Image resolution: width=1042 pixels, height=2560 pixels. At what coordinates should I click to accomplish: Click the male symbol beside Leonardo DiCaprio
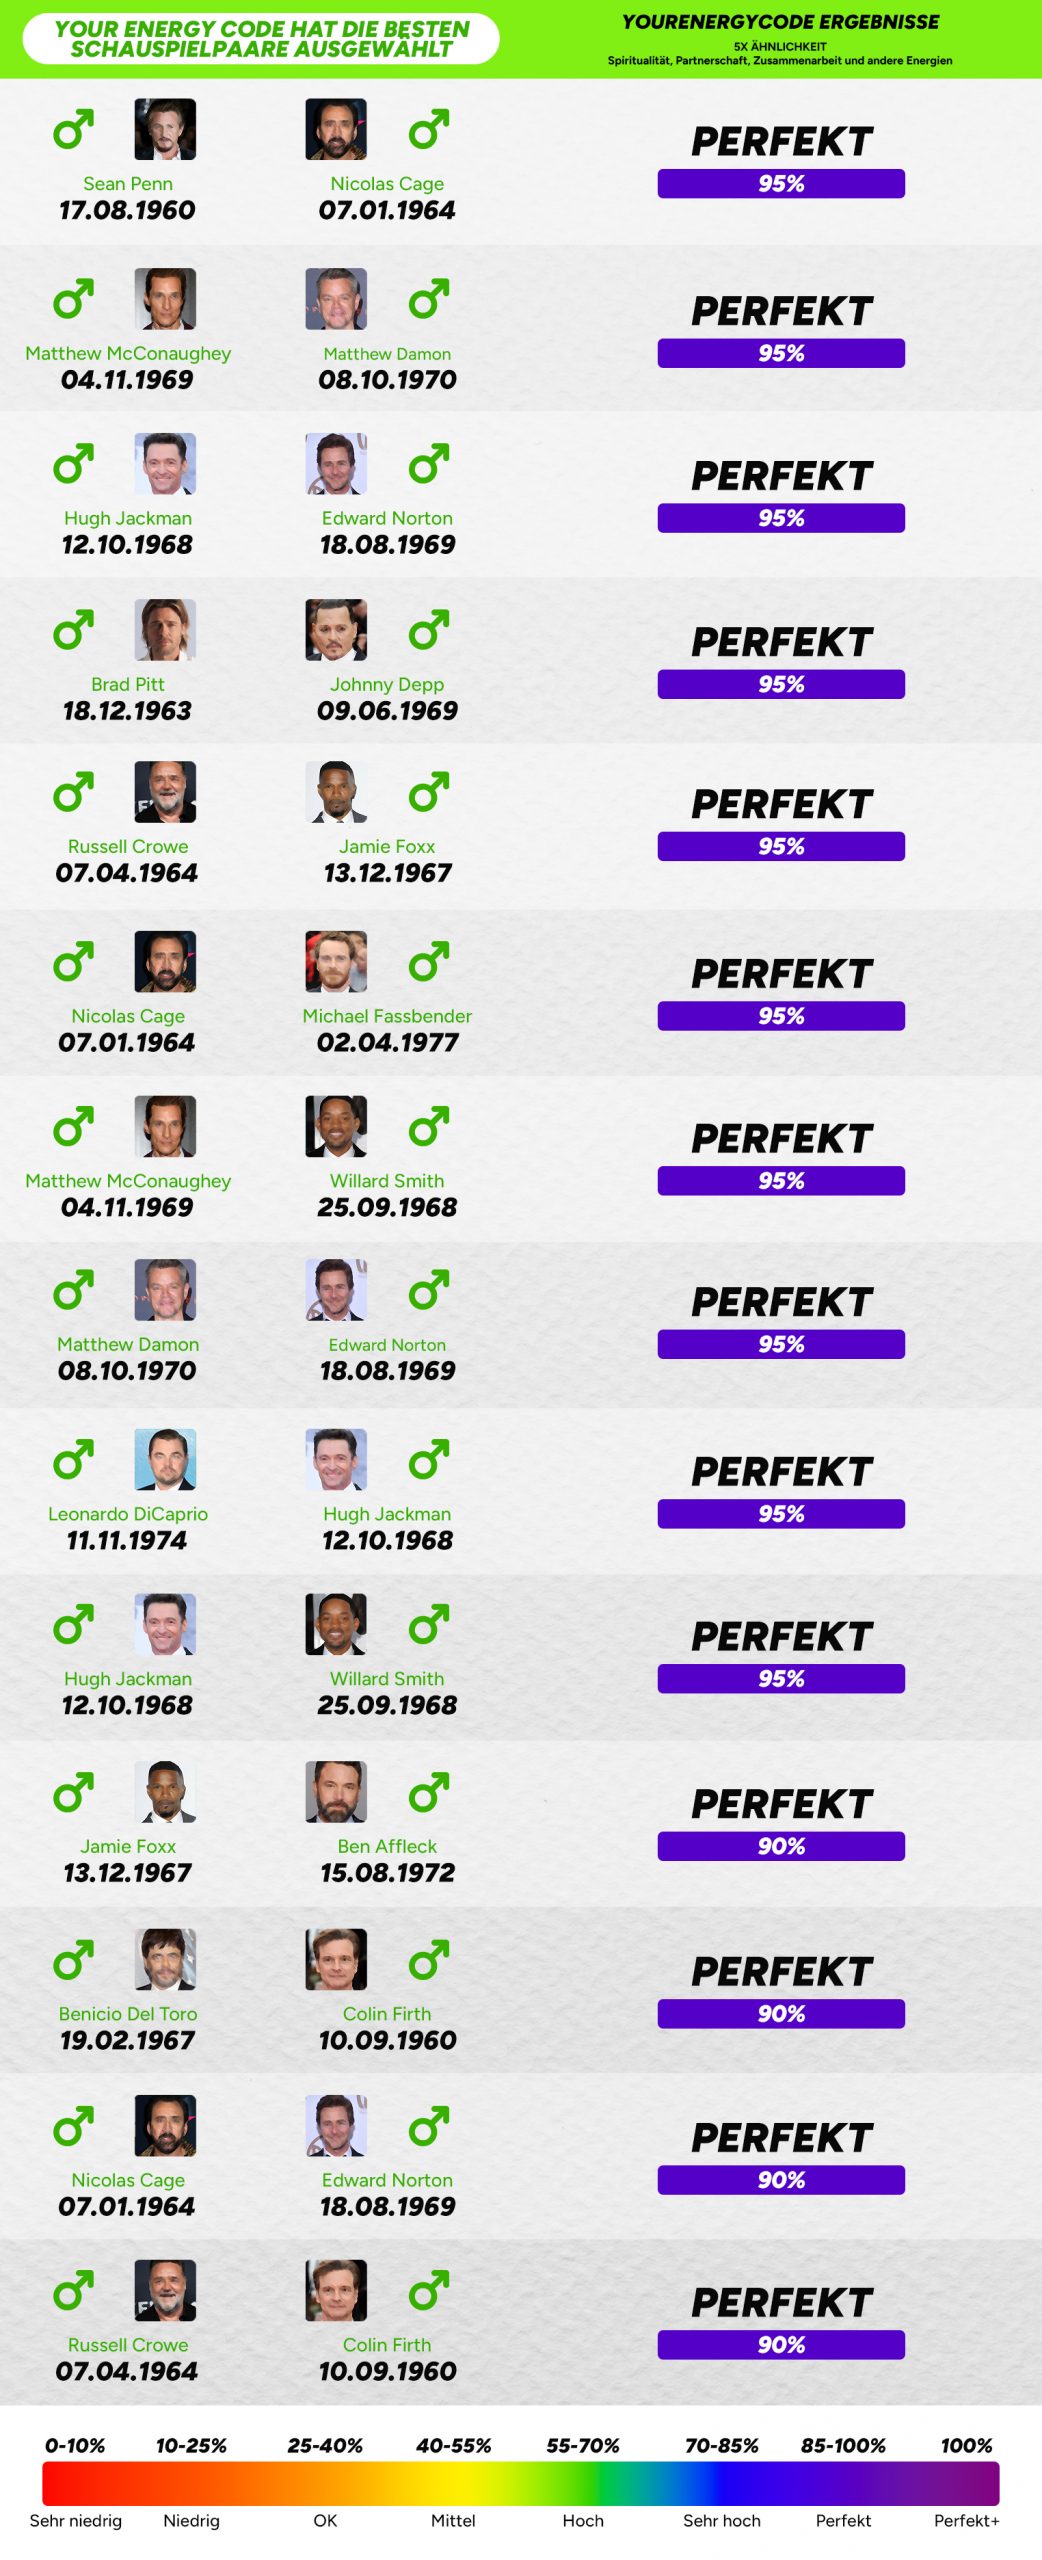[x=73, y=1460]
